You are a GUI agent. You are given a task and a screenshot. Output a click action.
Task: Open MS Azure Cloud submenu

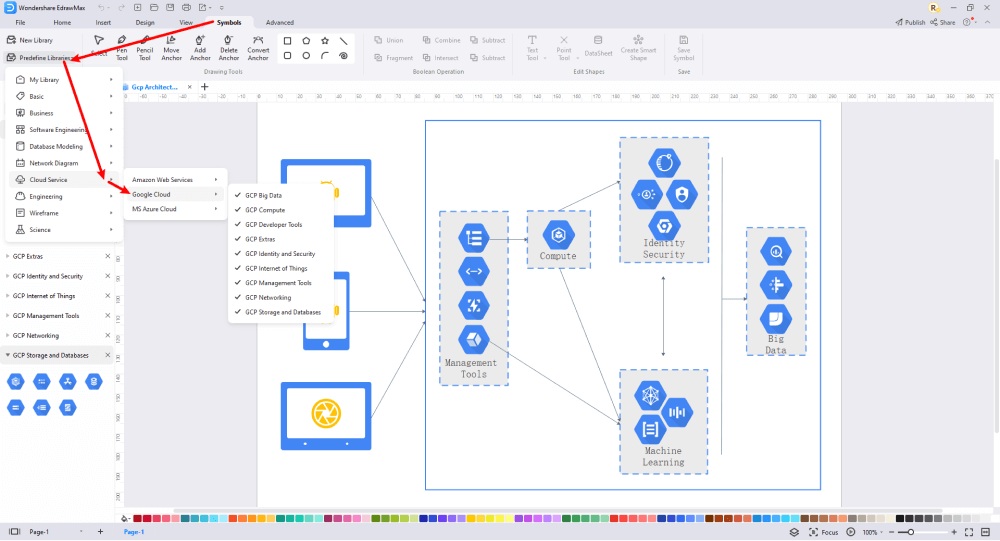[175, 209]
